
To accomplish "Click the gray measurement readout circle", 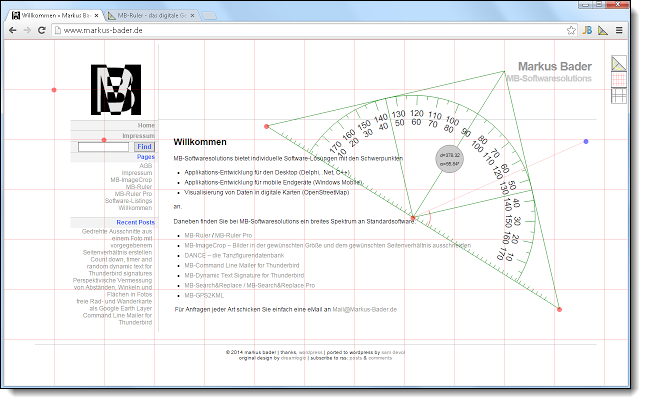I will pyautogui.click(x=449, y=159).
